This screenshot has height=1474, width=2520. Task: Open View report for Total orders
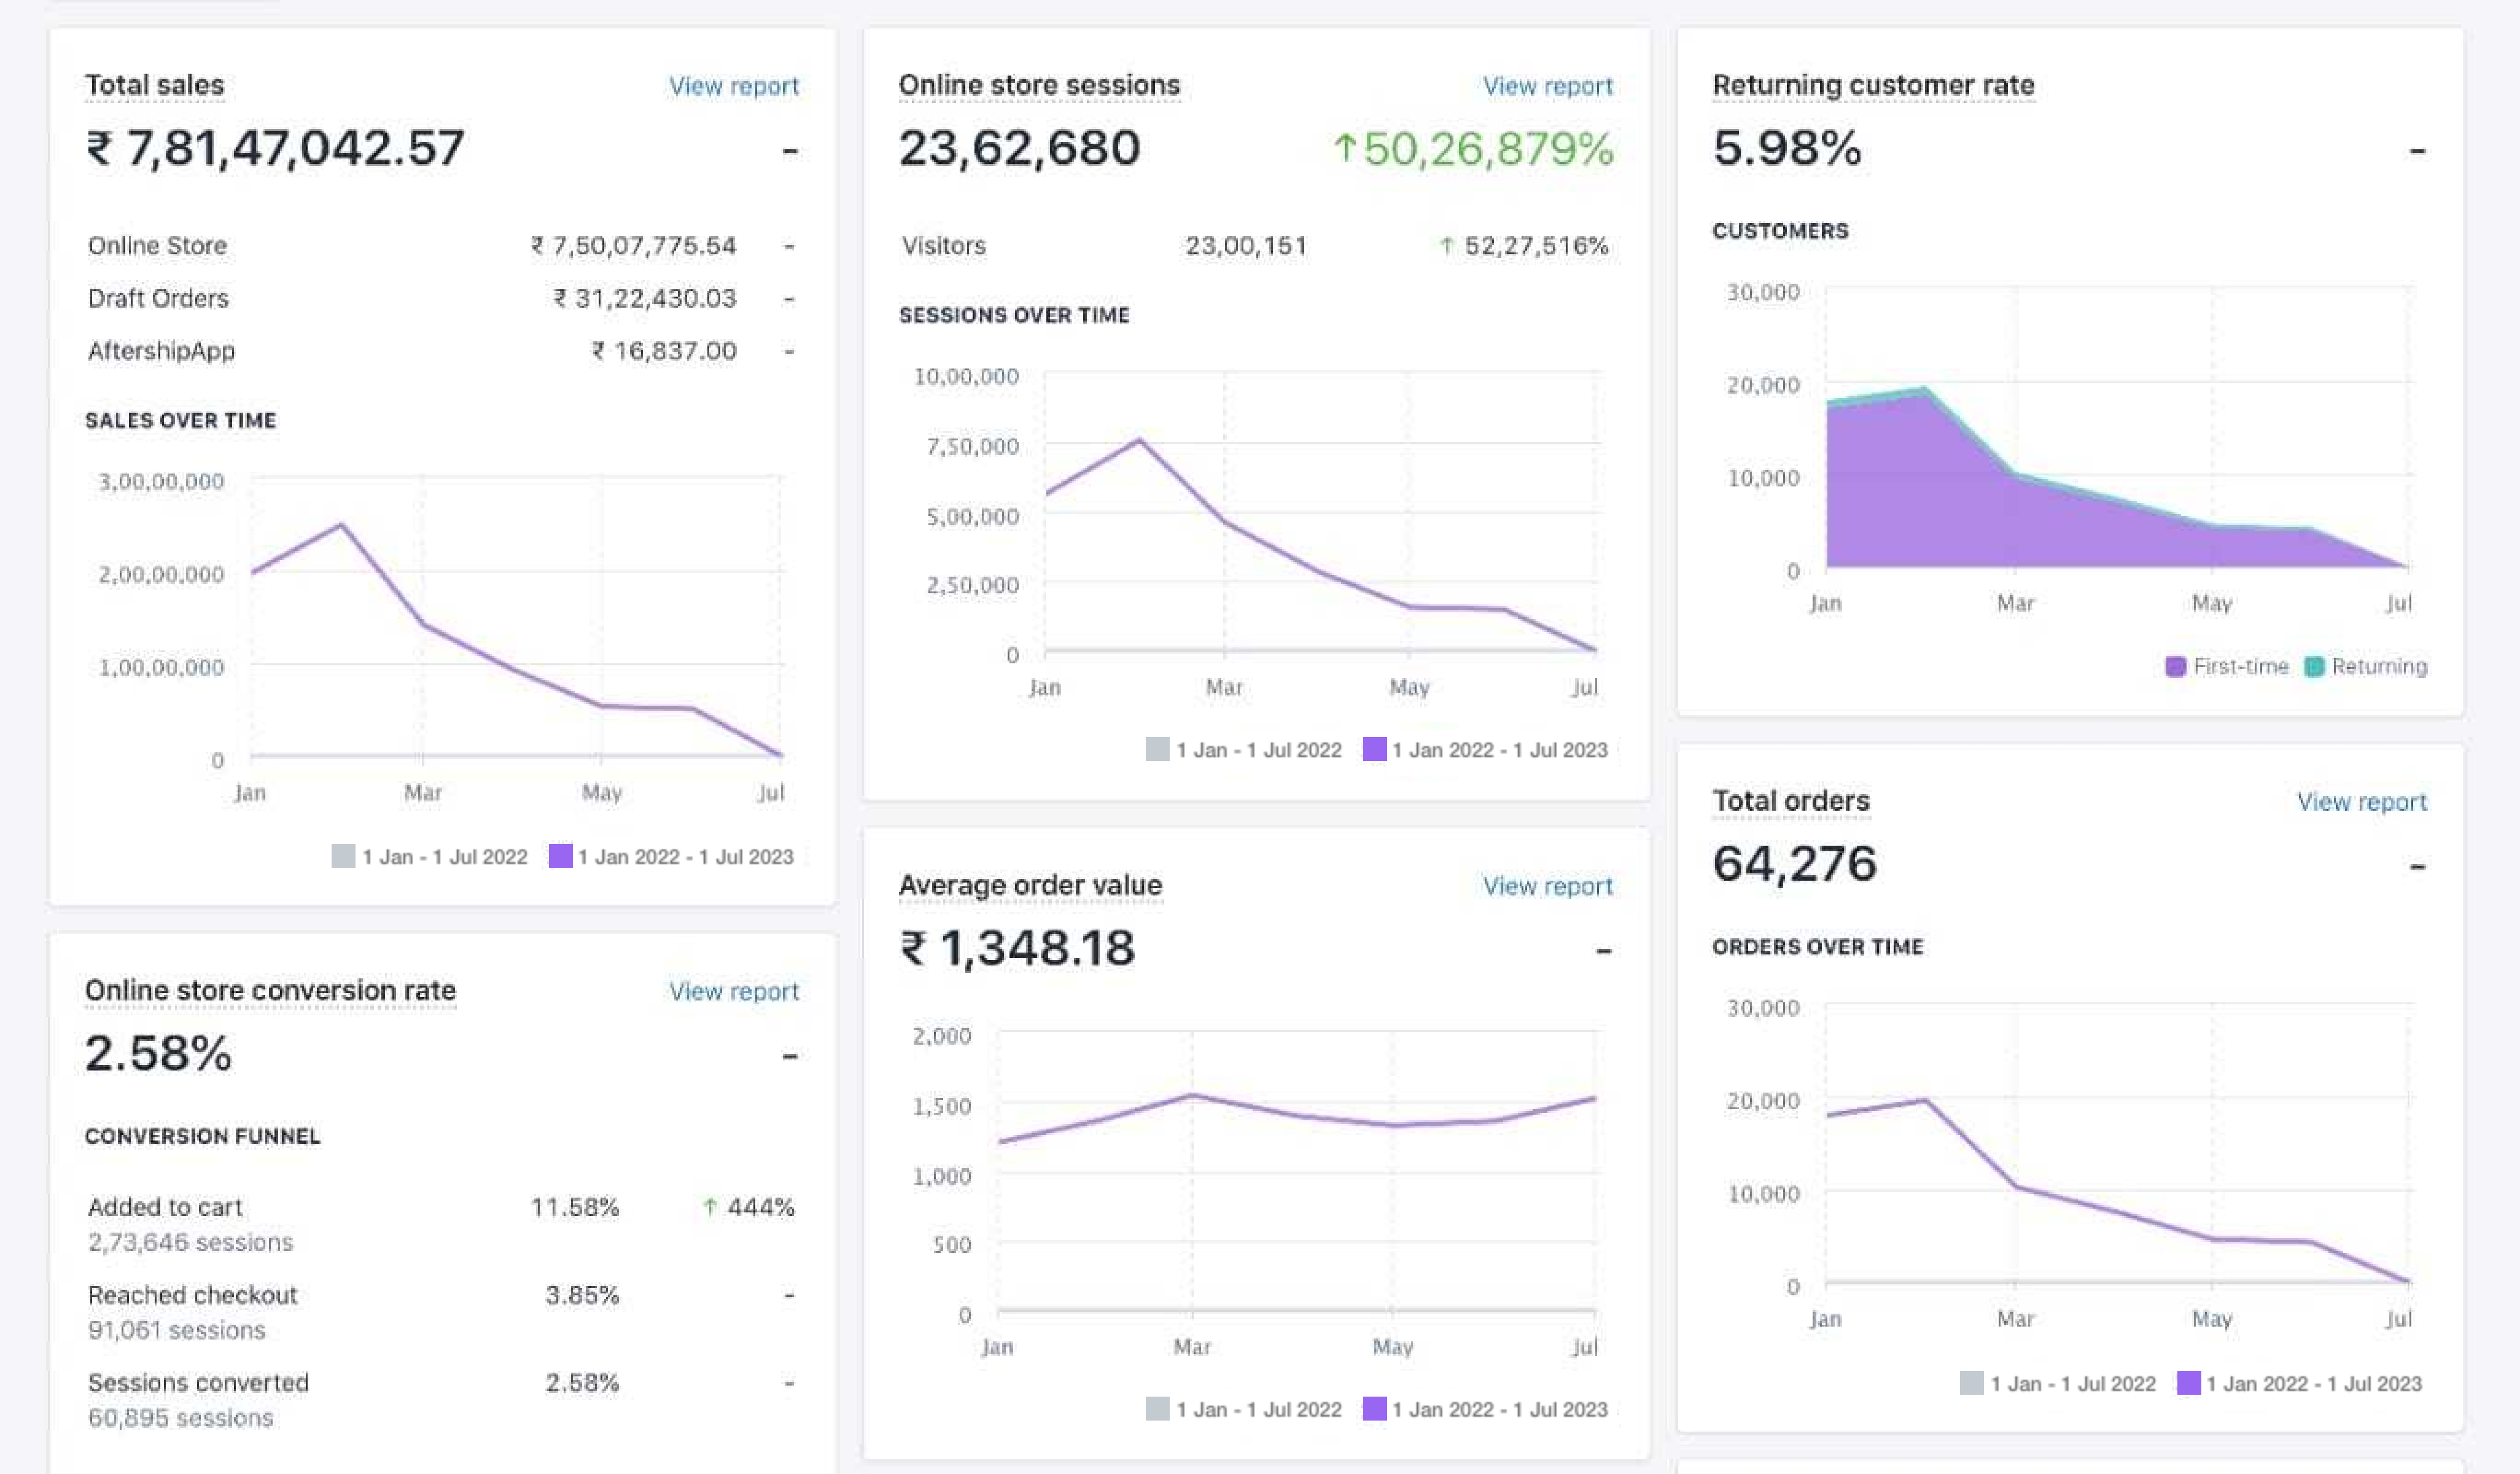pyautogui.click(x=2361, y=802)
